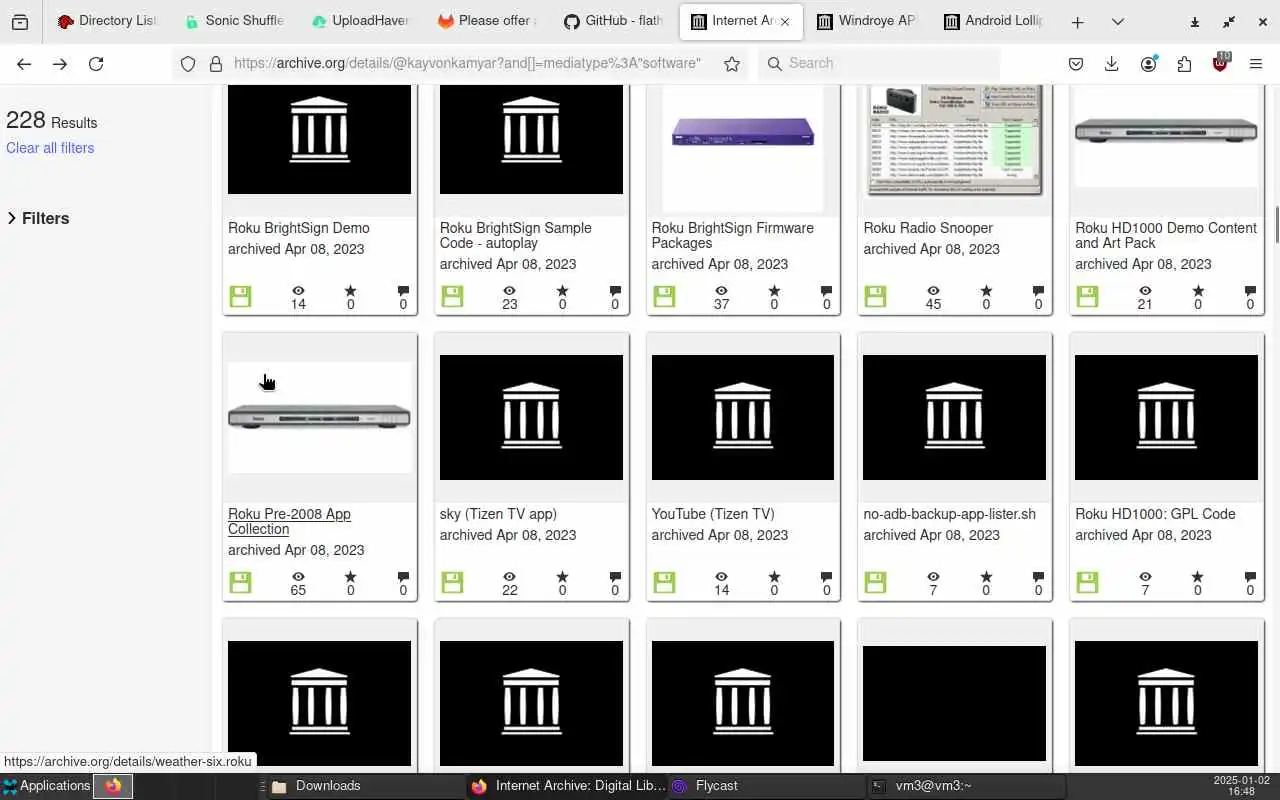
Task: Switch to the Windroye tab
Action: pos(866,21)
